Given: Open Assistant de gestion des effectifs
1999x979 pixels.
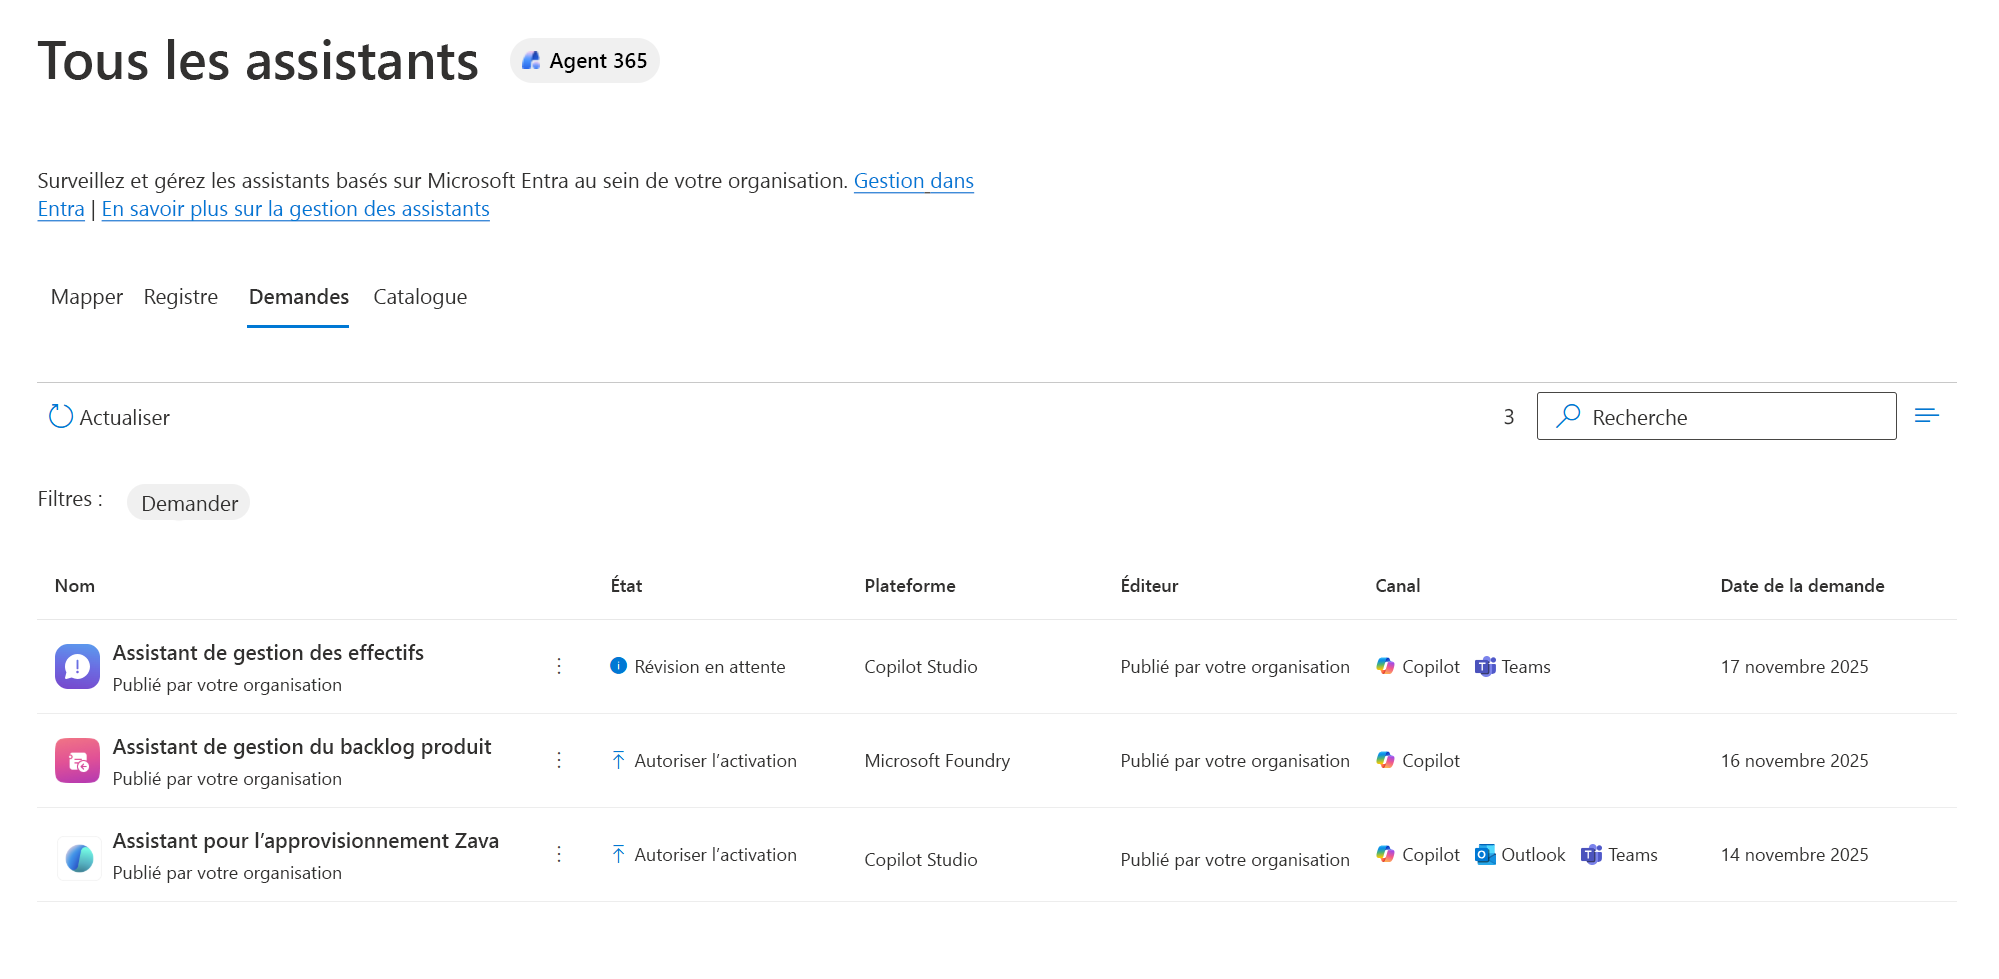Looking at the screenshot, I should tap(268, 653).
